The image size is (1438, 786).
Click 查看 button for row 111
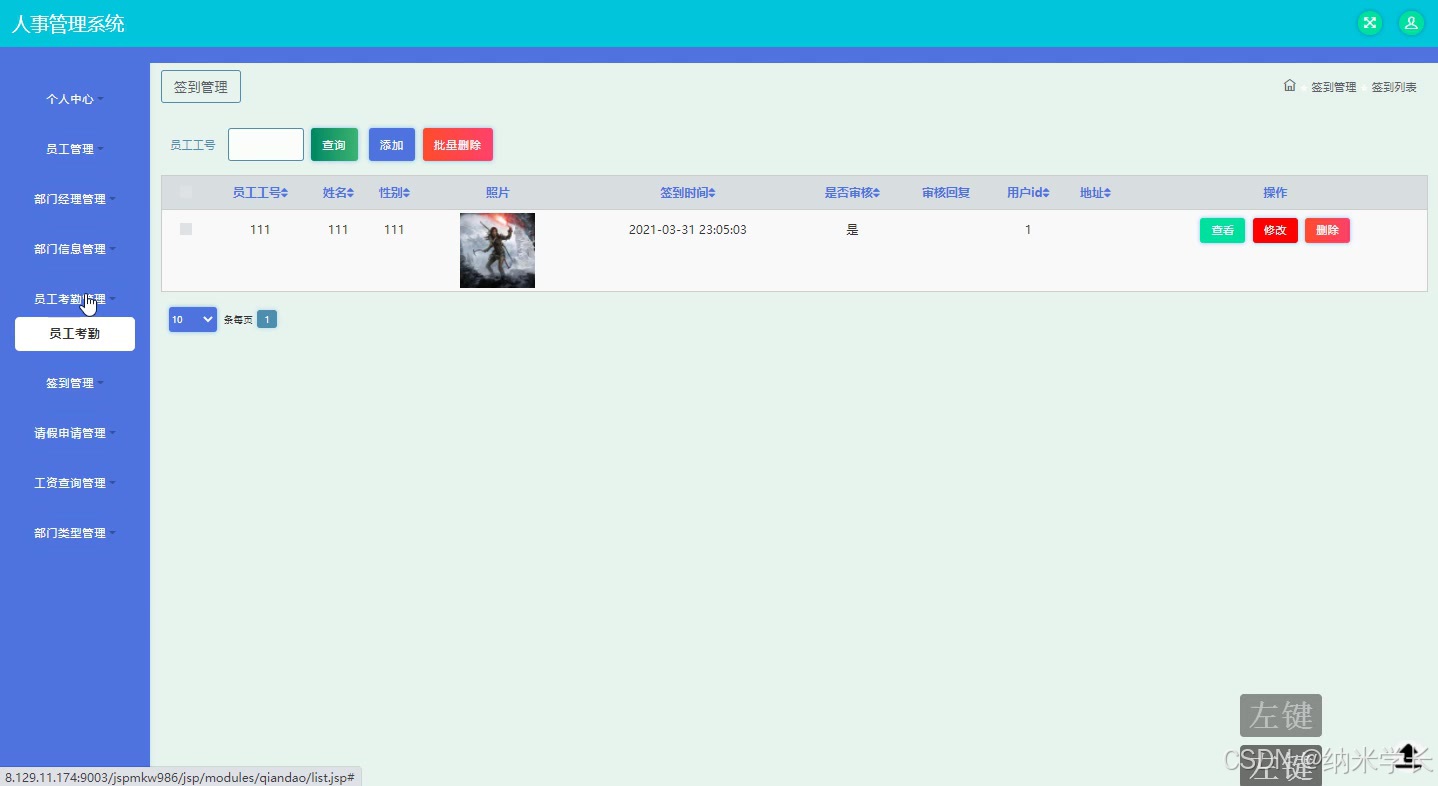[x=1222, y=231]
